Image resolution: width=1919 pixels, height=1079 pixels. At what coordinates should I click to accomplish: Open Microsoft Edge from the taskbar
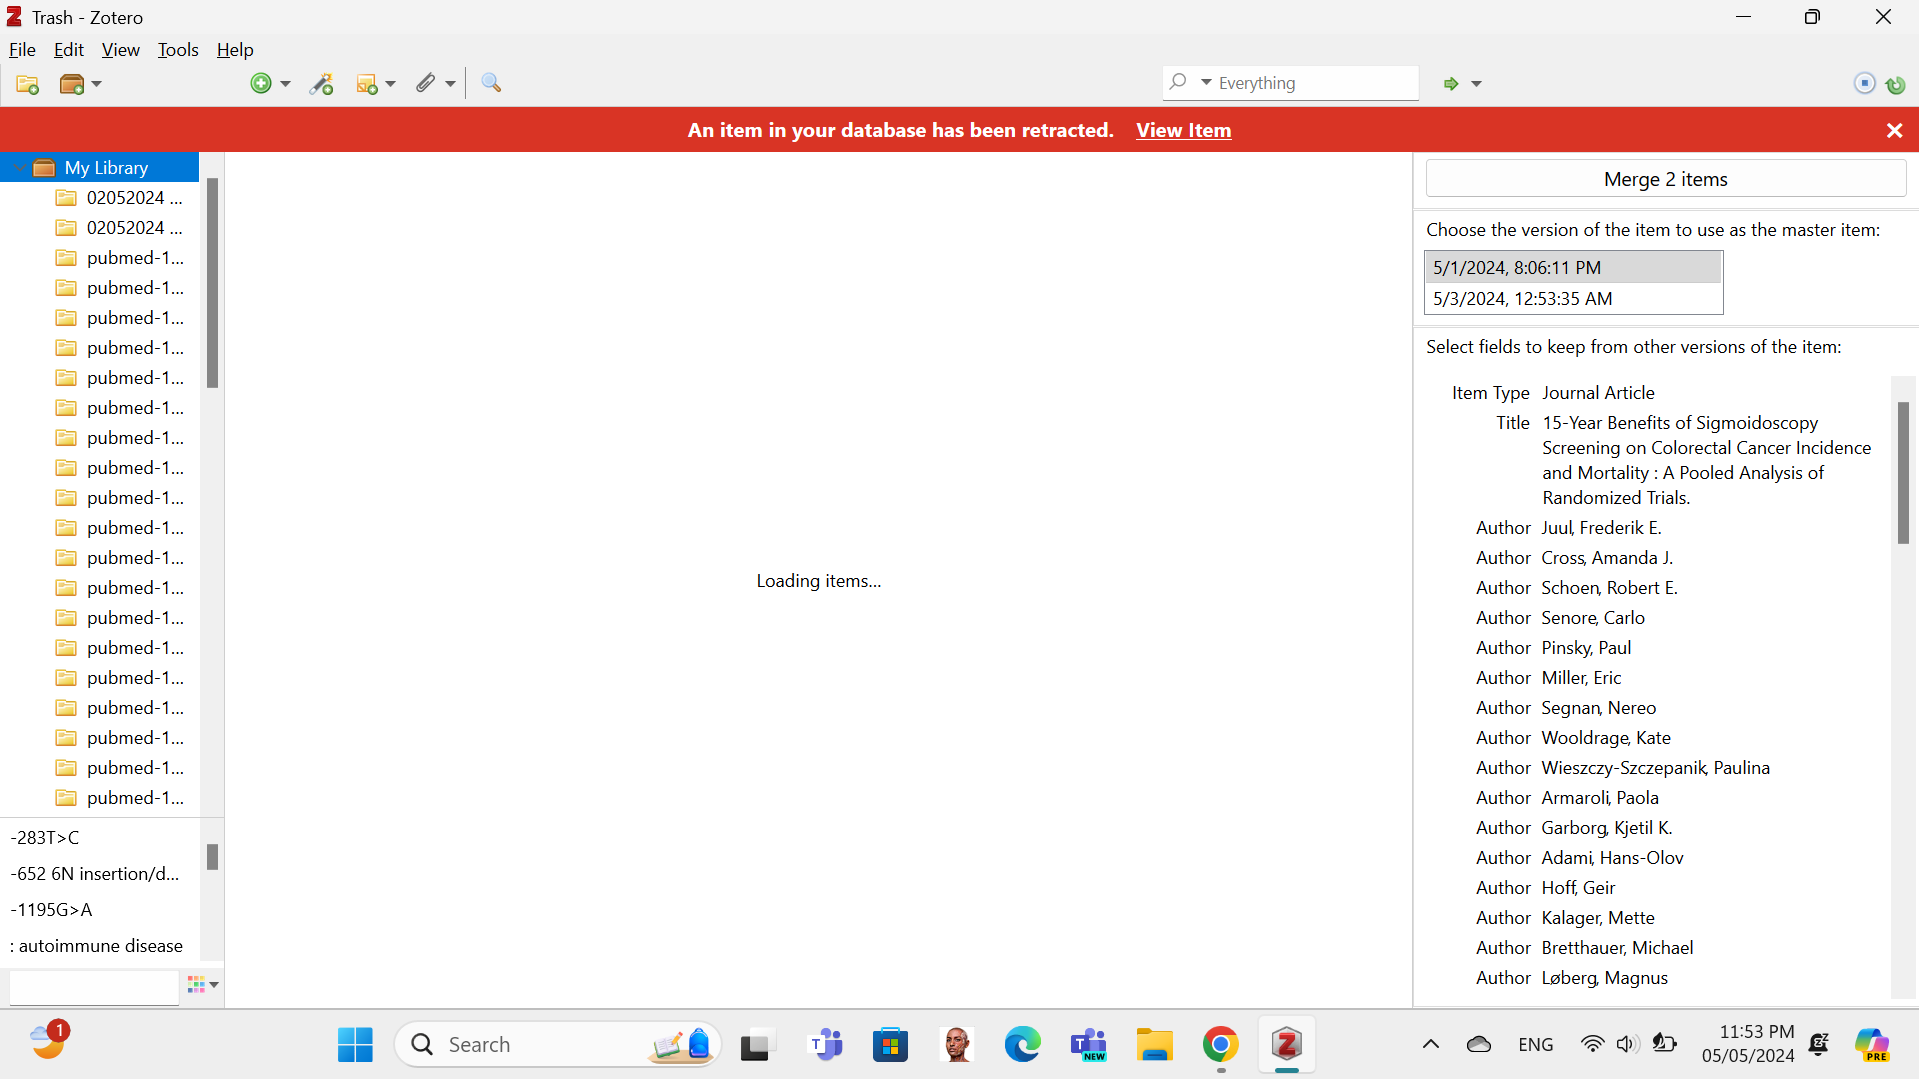pyautogui.click(x=1022, y=1045)
